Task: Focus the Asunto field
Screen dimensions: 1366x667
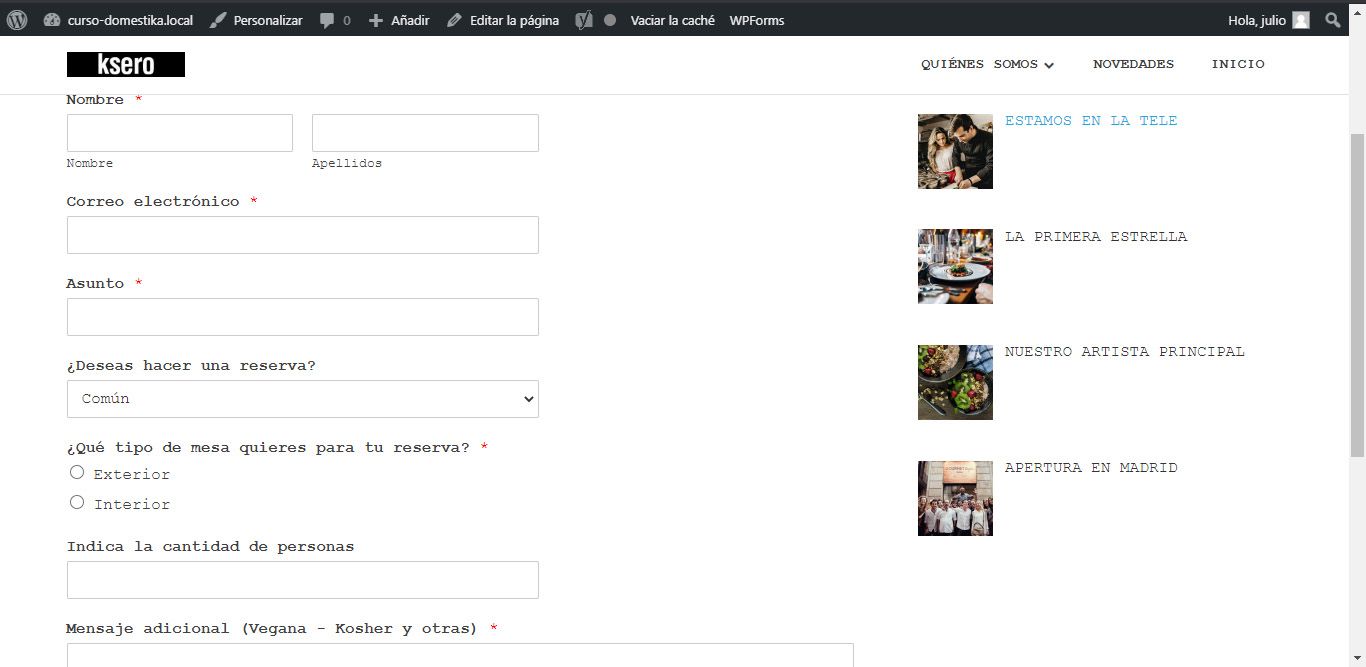Action: (303, 317)
